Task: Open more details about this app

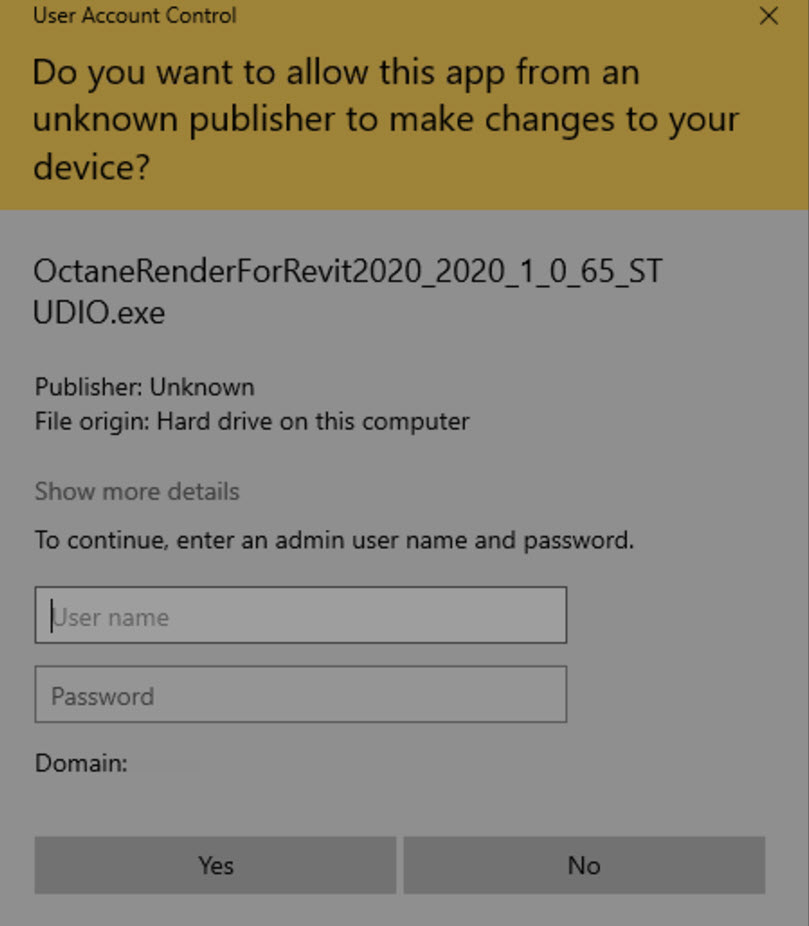Action: click(x=137, y=492)
